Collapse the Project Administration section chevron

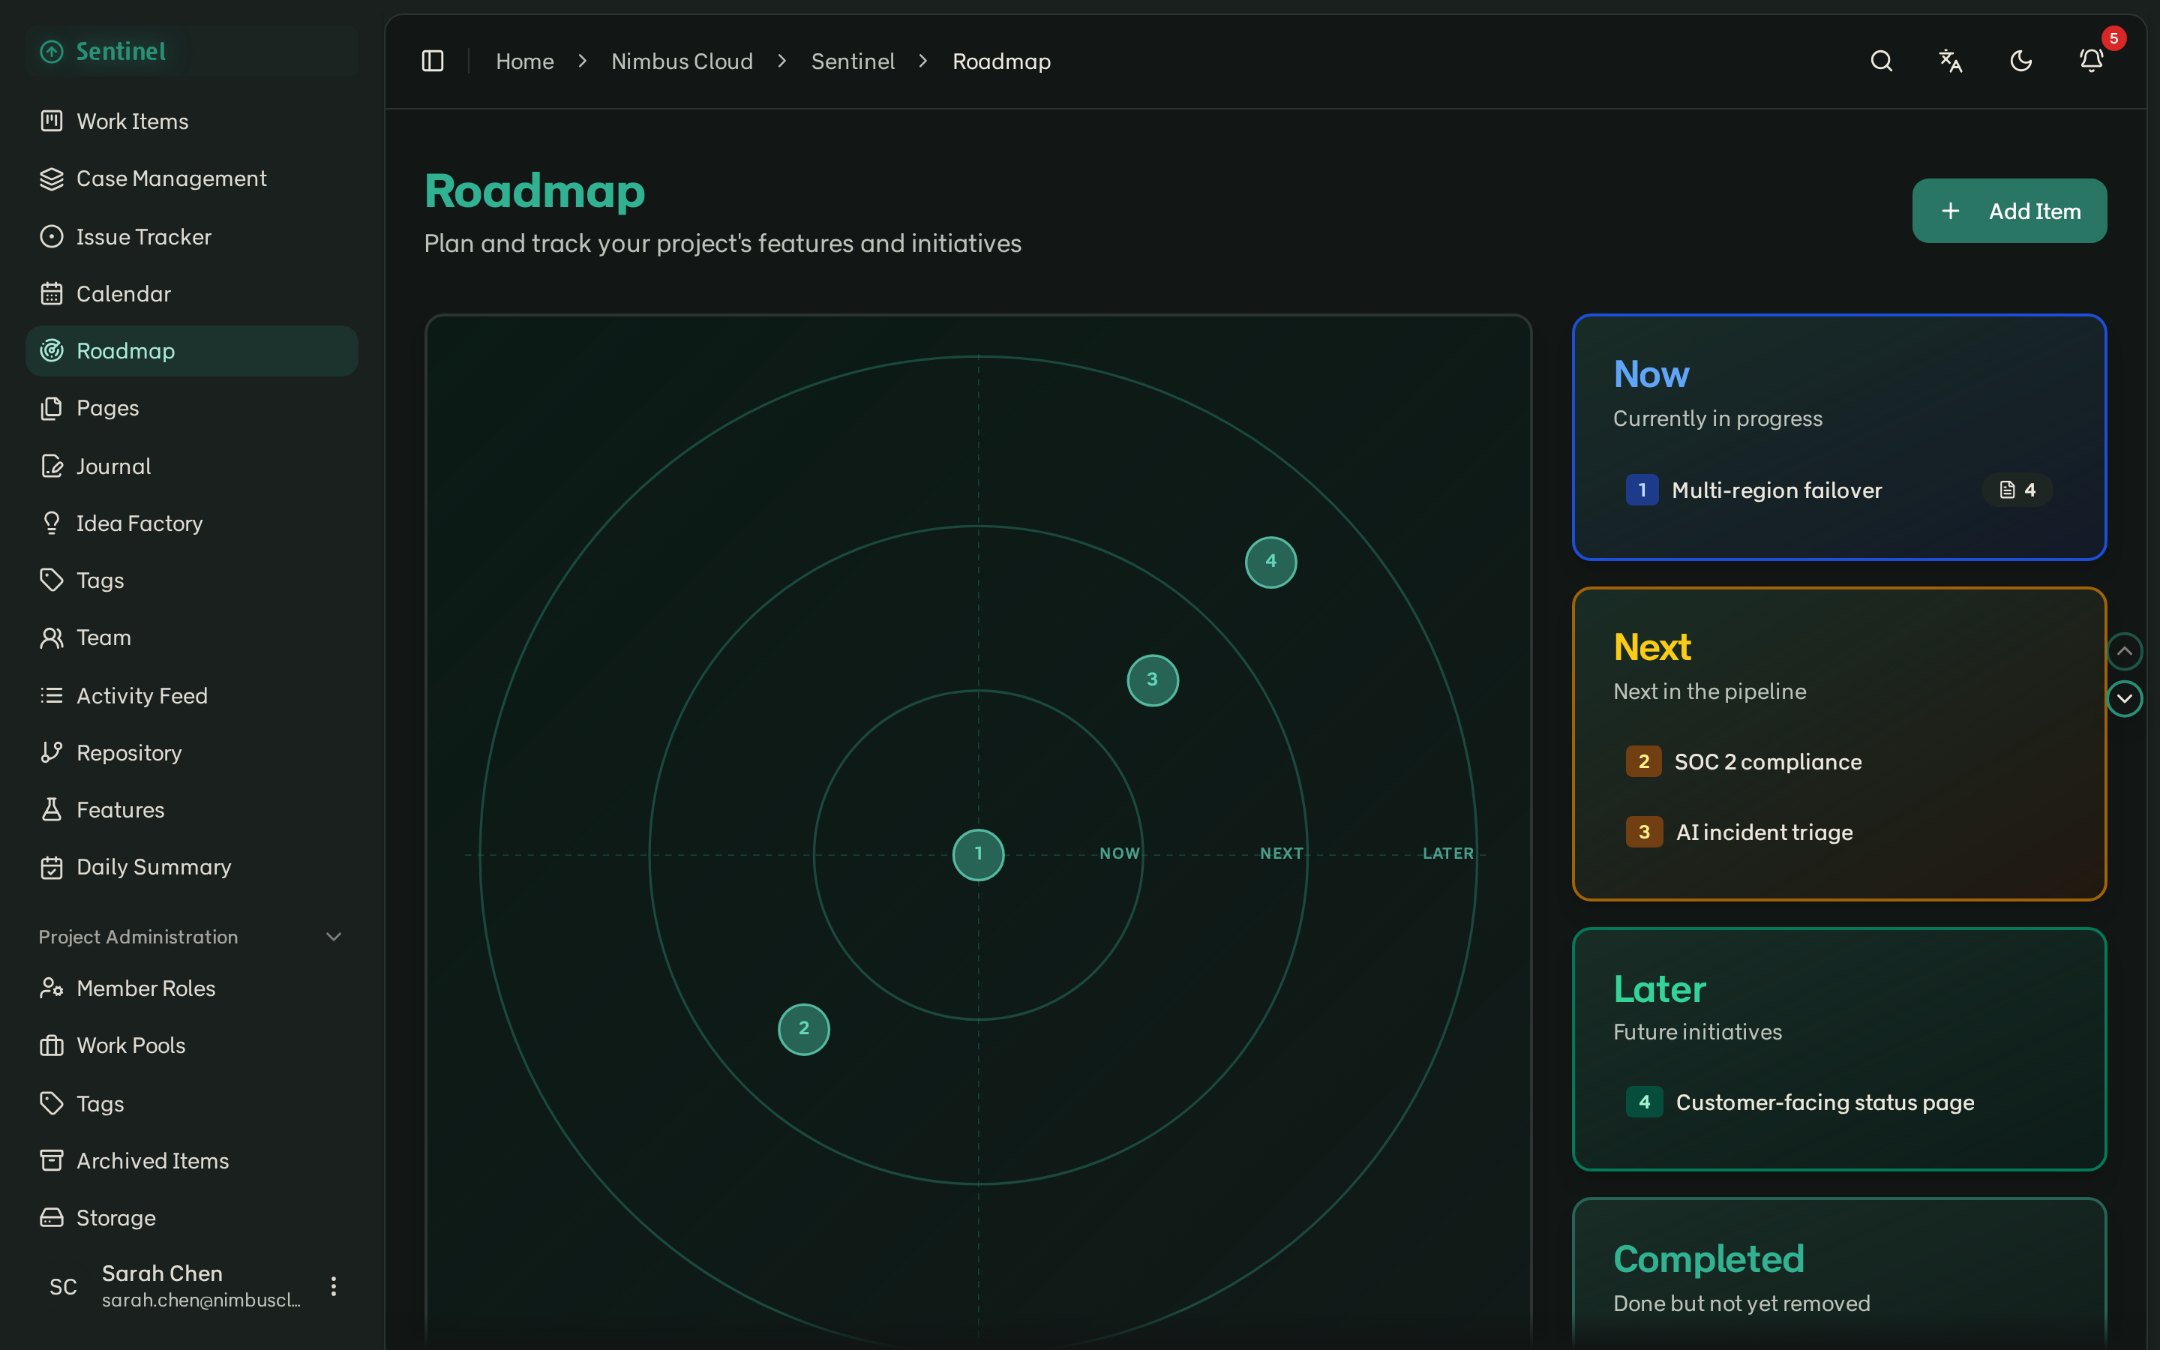(x=334, y=937)
